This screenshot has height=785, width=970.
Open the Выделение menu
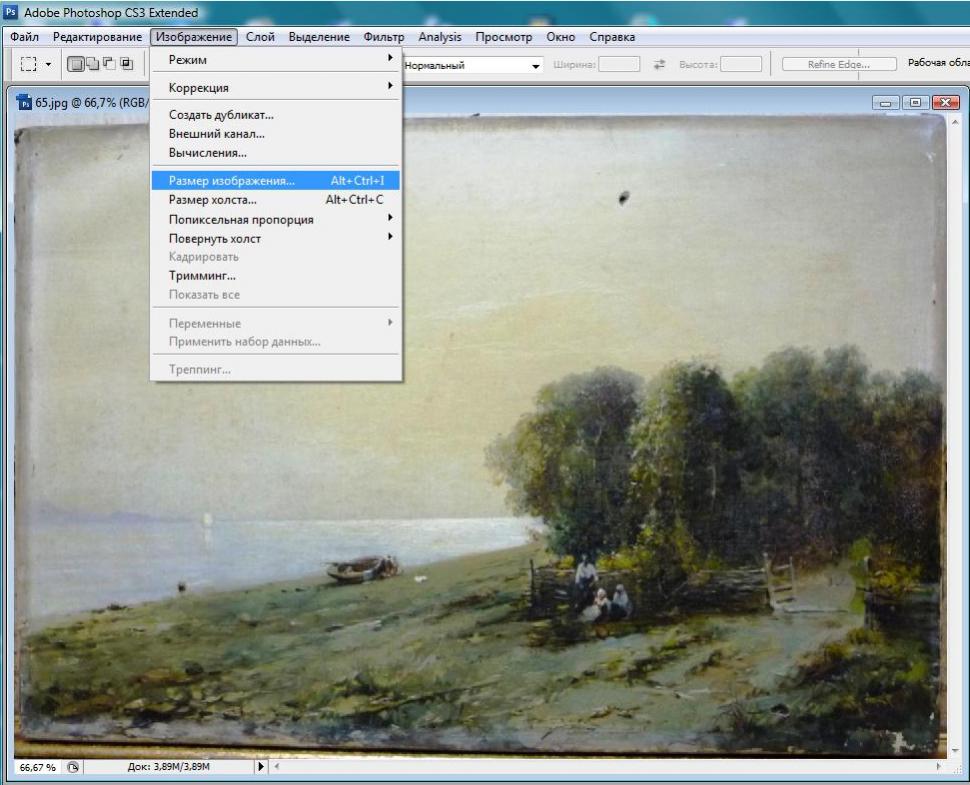(x=319, y=37)
